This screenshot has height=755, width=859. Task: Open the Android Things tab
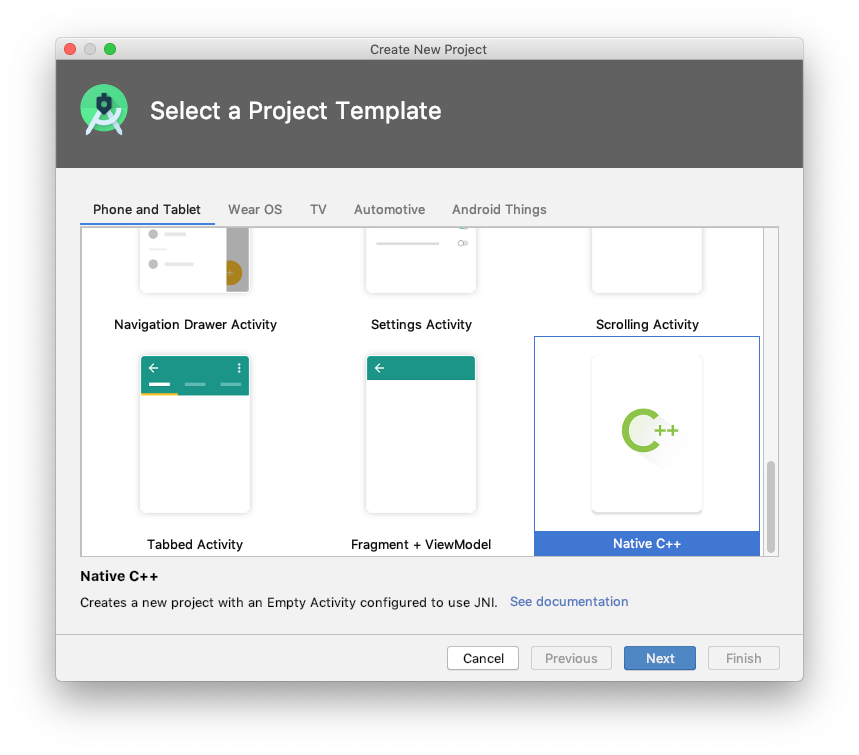499,210
